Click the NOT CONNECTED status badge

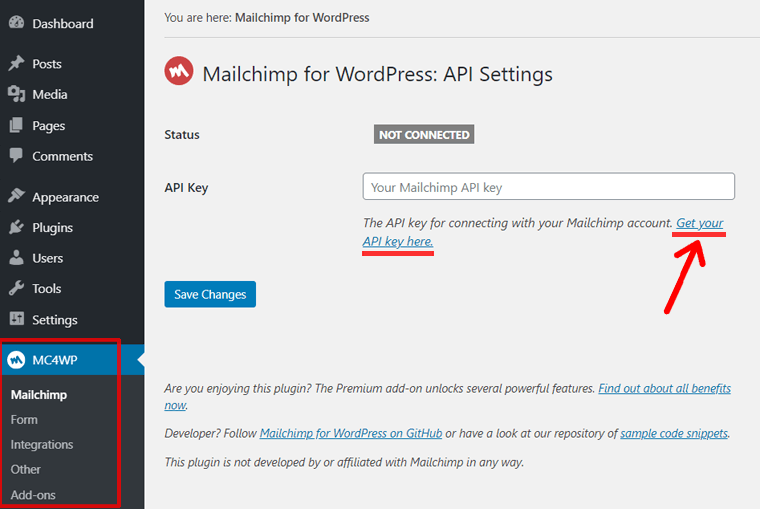pos(424,134)
